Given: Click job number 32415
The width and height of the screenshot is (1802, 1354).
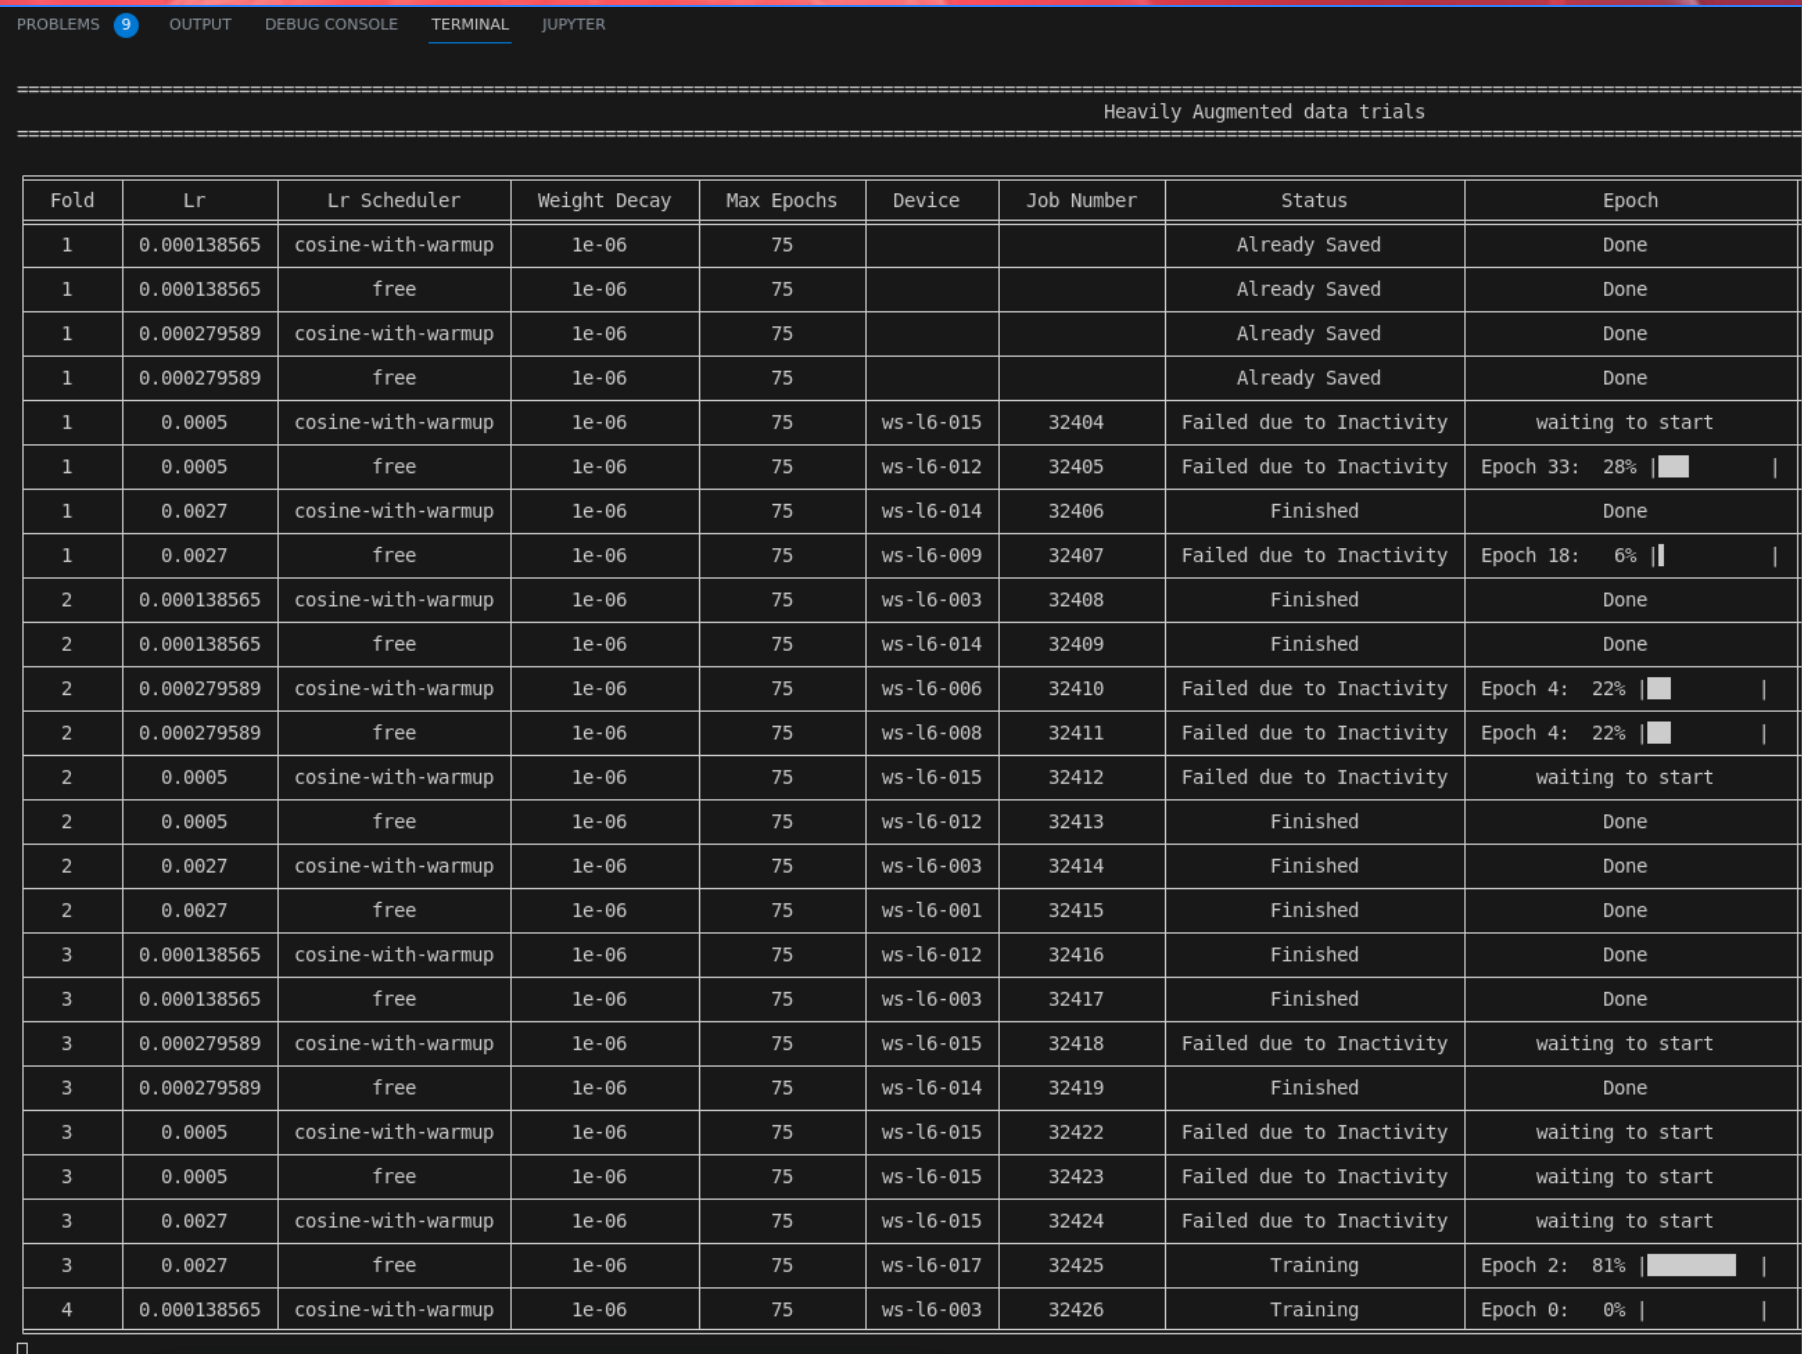Looking at the screenshot, I should click(x=1076, y=910).
